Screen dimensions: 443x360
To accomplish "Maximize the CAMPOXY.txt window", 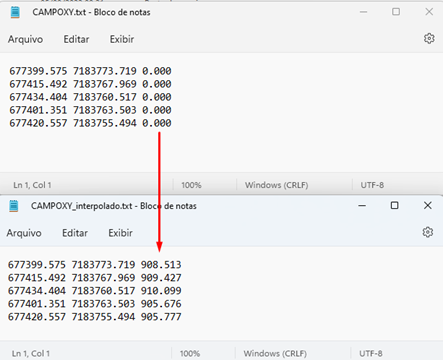I will [x=396, y=12].
